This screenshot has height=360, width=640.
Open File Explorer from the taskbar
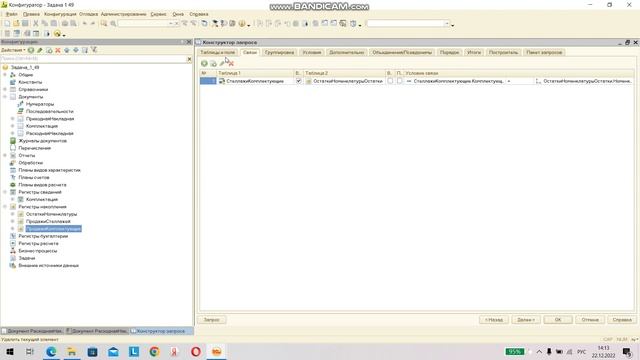tap(72, 351)
